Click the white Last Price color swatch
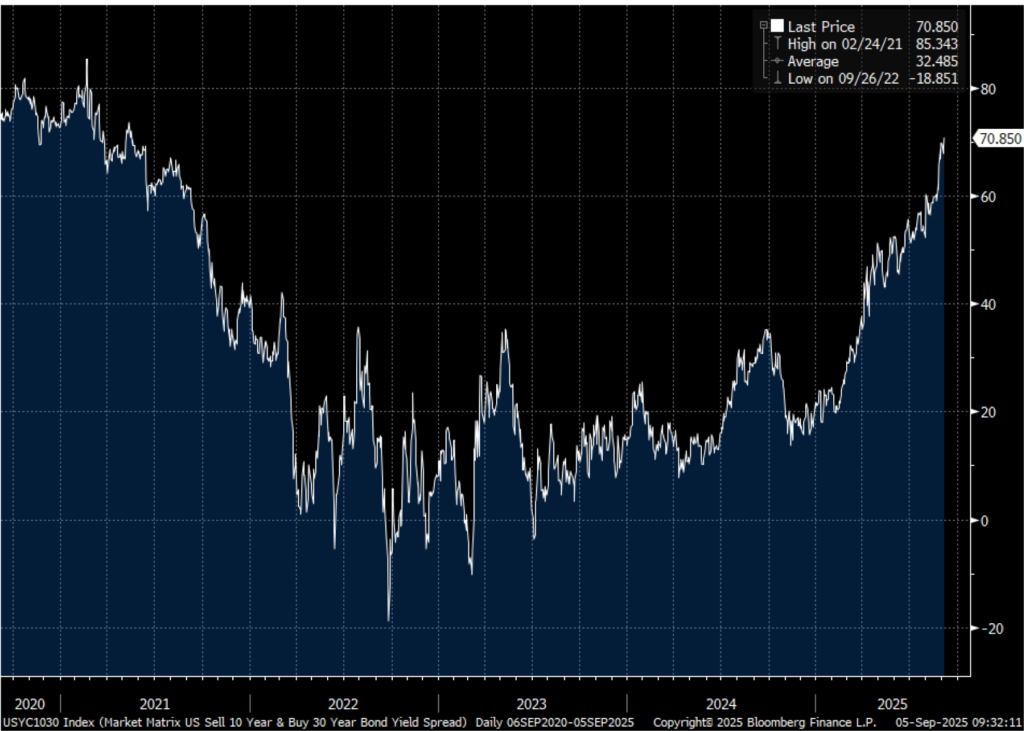This screenshot has height=731, width=1024. point(777,26)
